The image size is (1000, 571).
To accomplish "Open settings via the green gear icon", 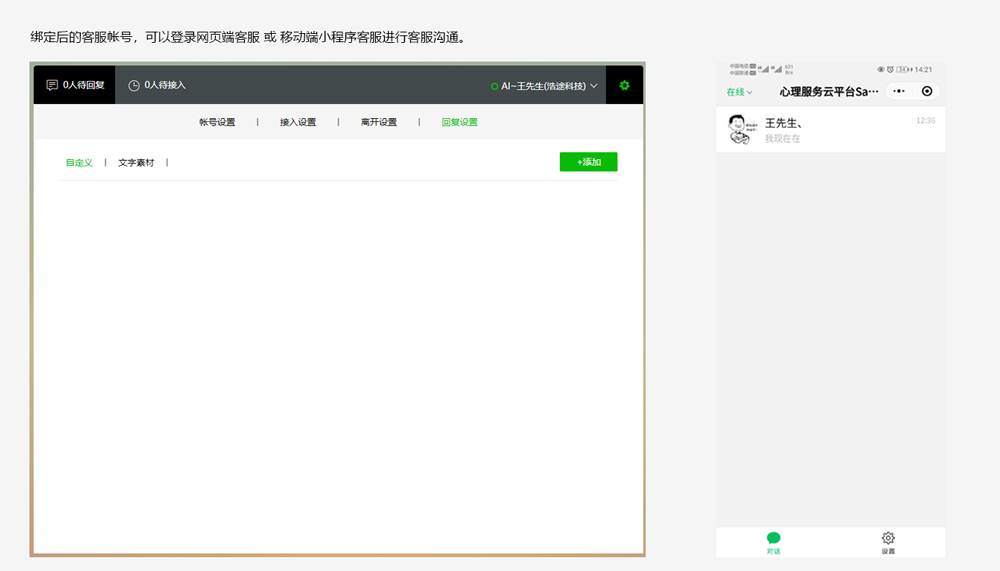I will click(x=624, y=85).
